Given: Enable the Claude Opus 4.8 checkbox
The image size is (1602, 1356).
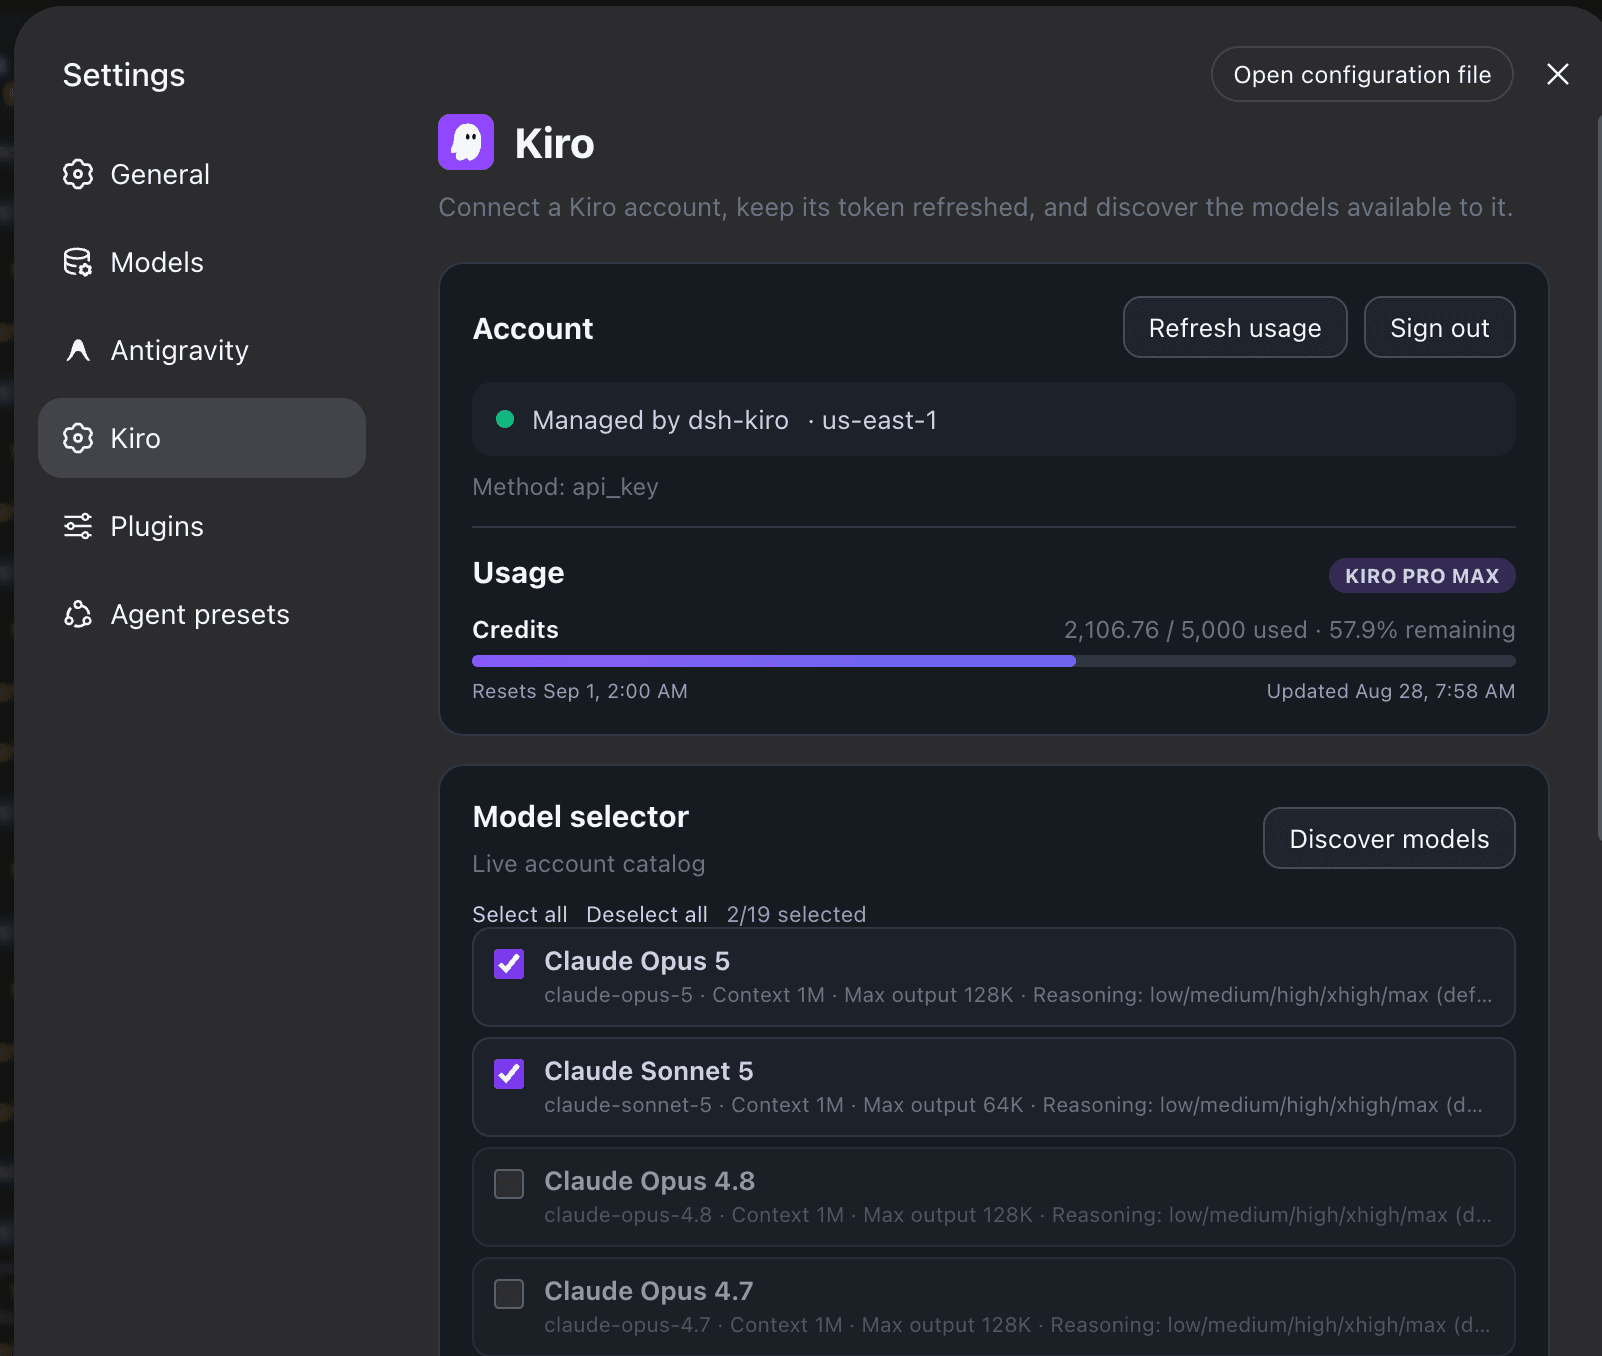Looking at the screenshot, I should (509, 1184).
